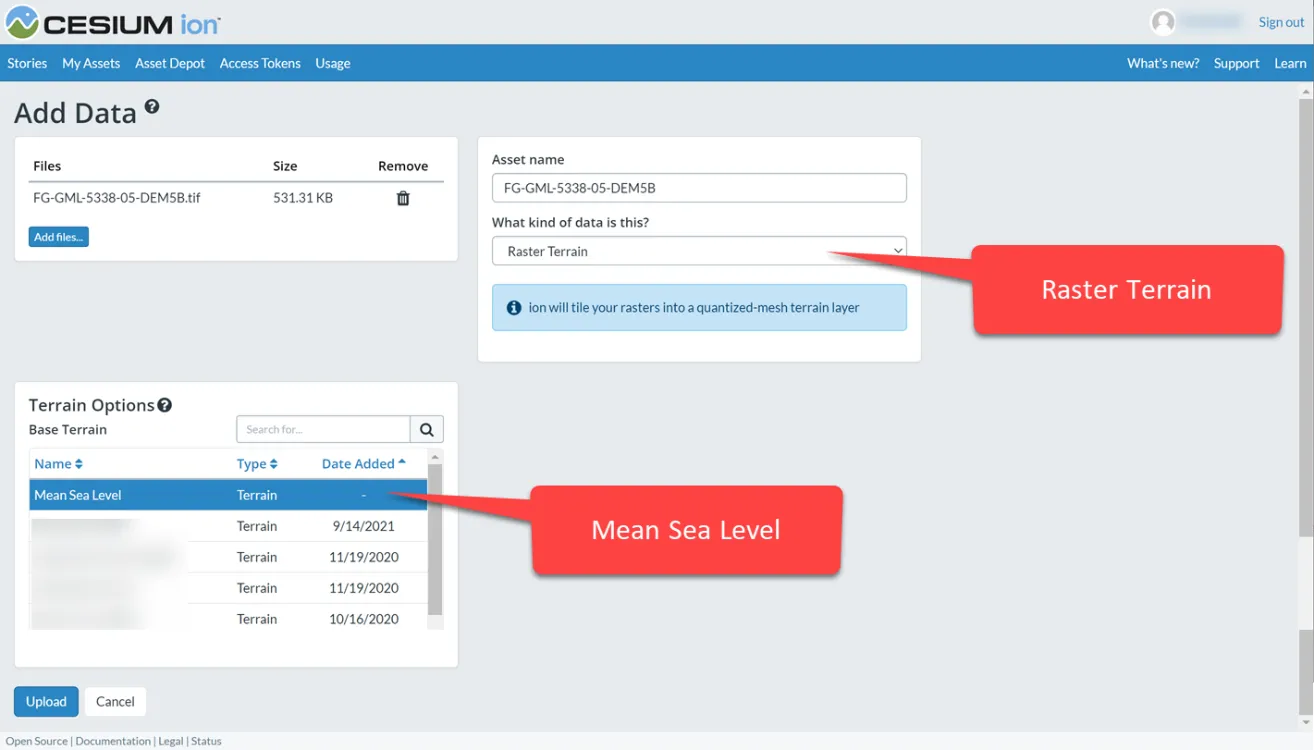1314x750 pixels.
Task: Click the Sign out link
Action: (1281, 22)
